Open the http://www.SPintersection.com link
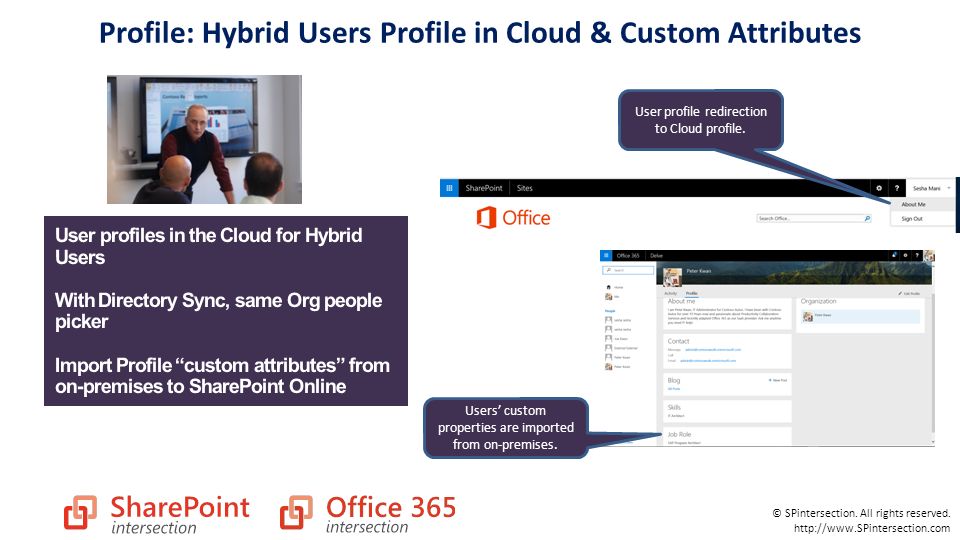This screenshot has height=540, width=960. pyautogui.click(x=872, y=528)
